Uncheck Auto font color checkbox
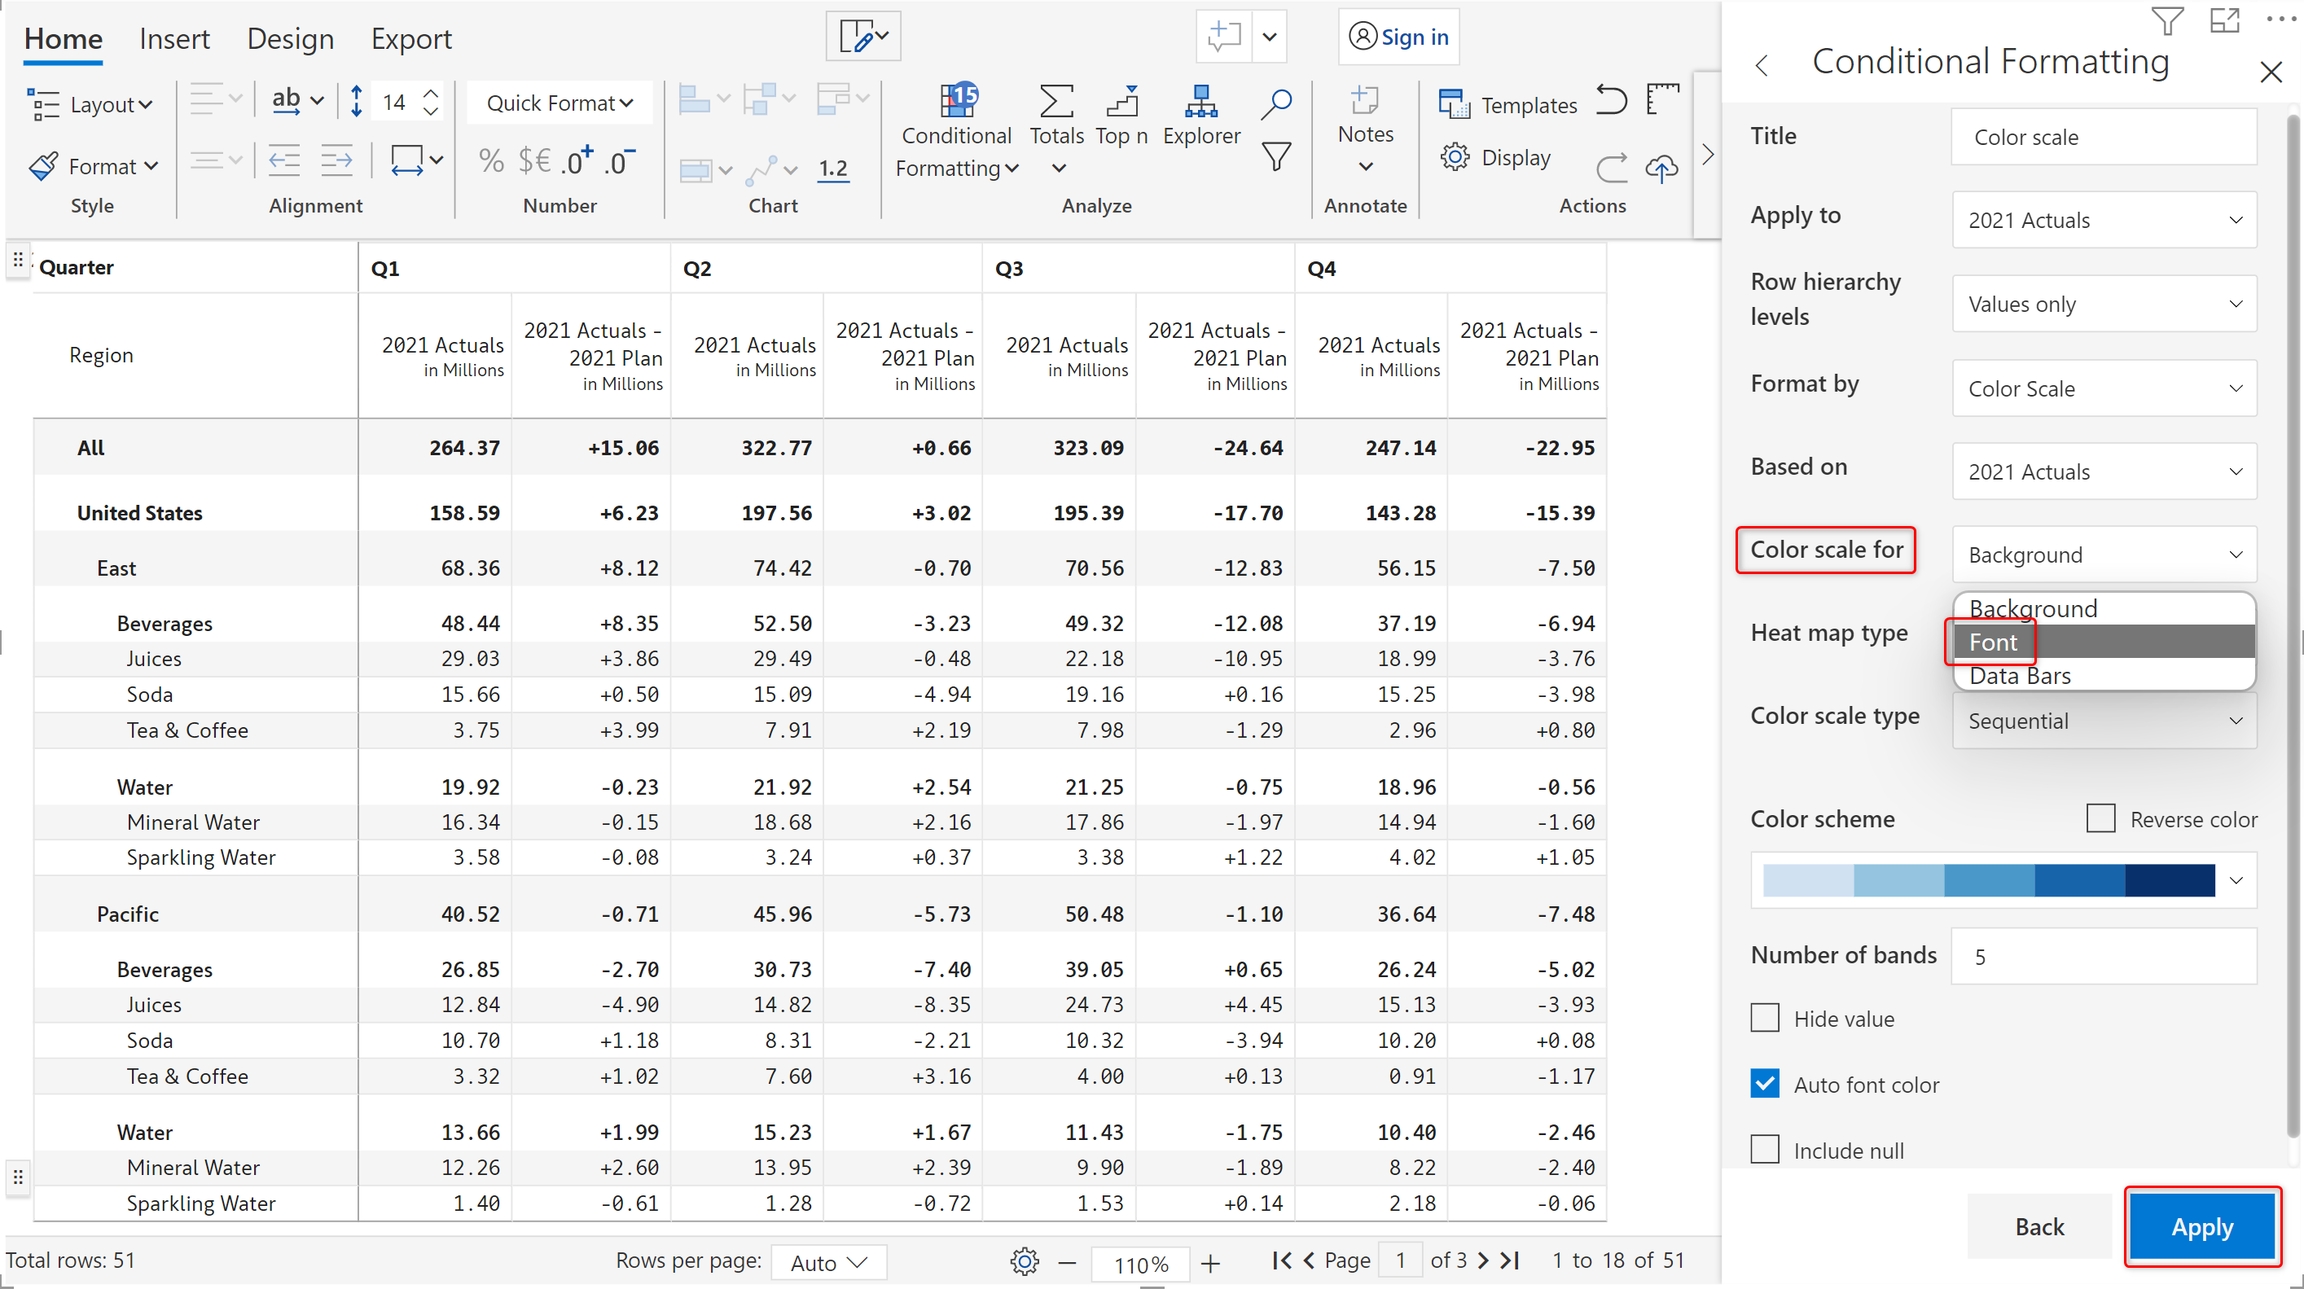 [x=1766, y=1084]
